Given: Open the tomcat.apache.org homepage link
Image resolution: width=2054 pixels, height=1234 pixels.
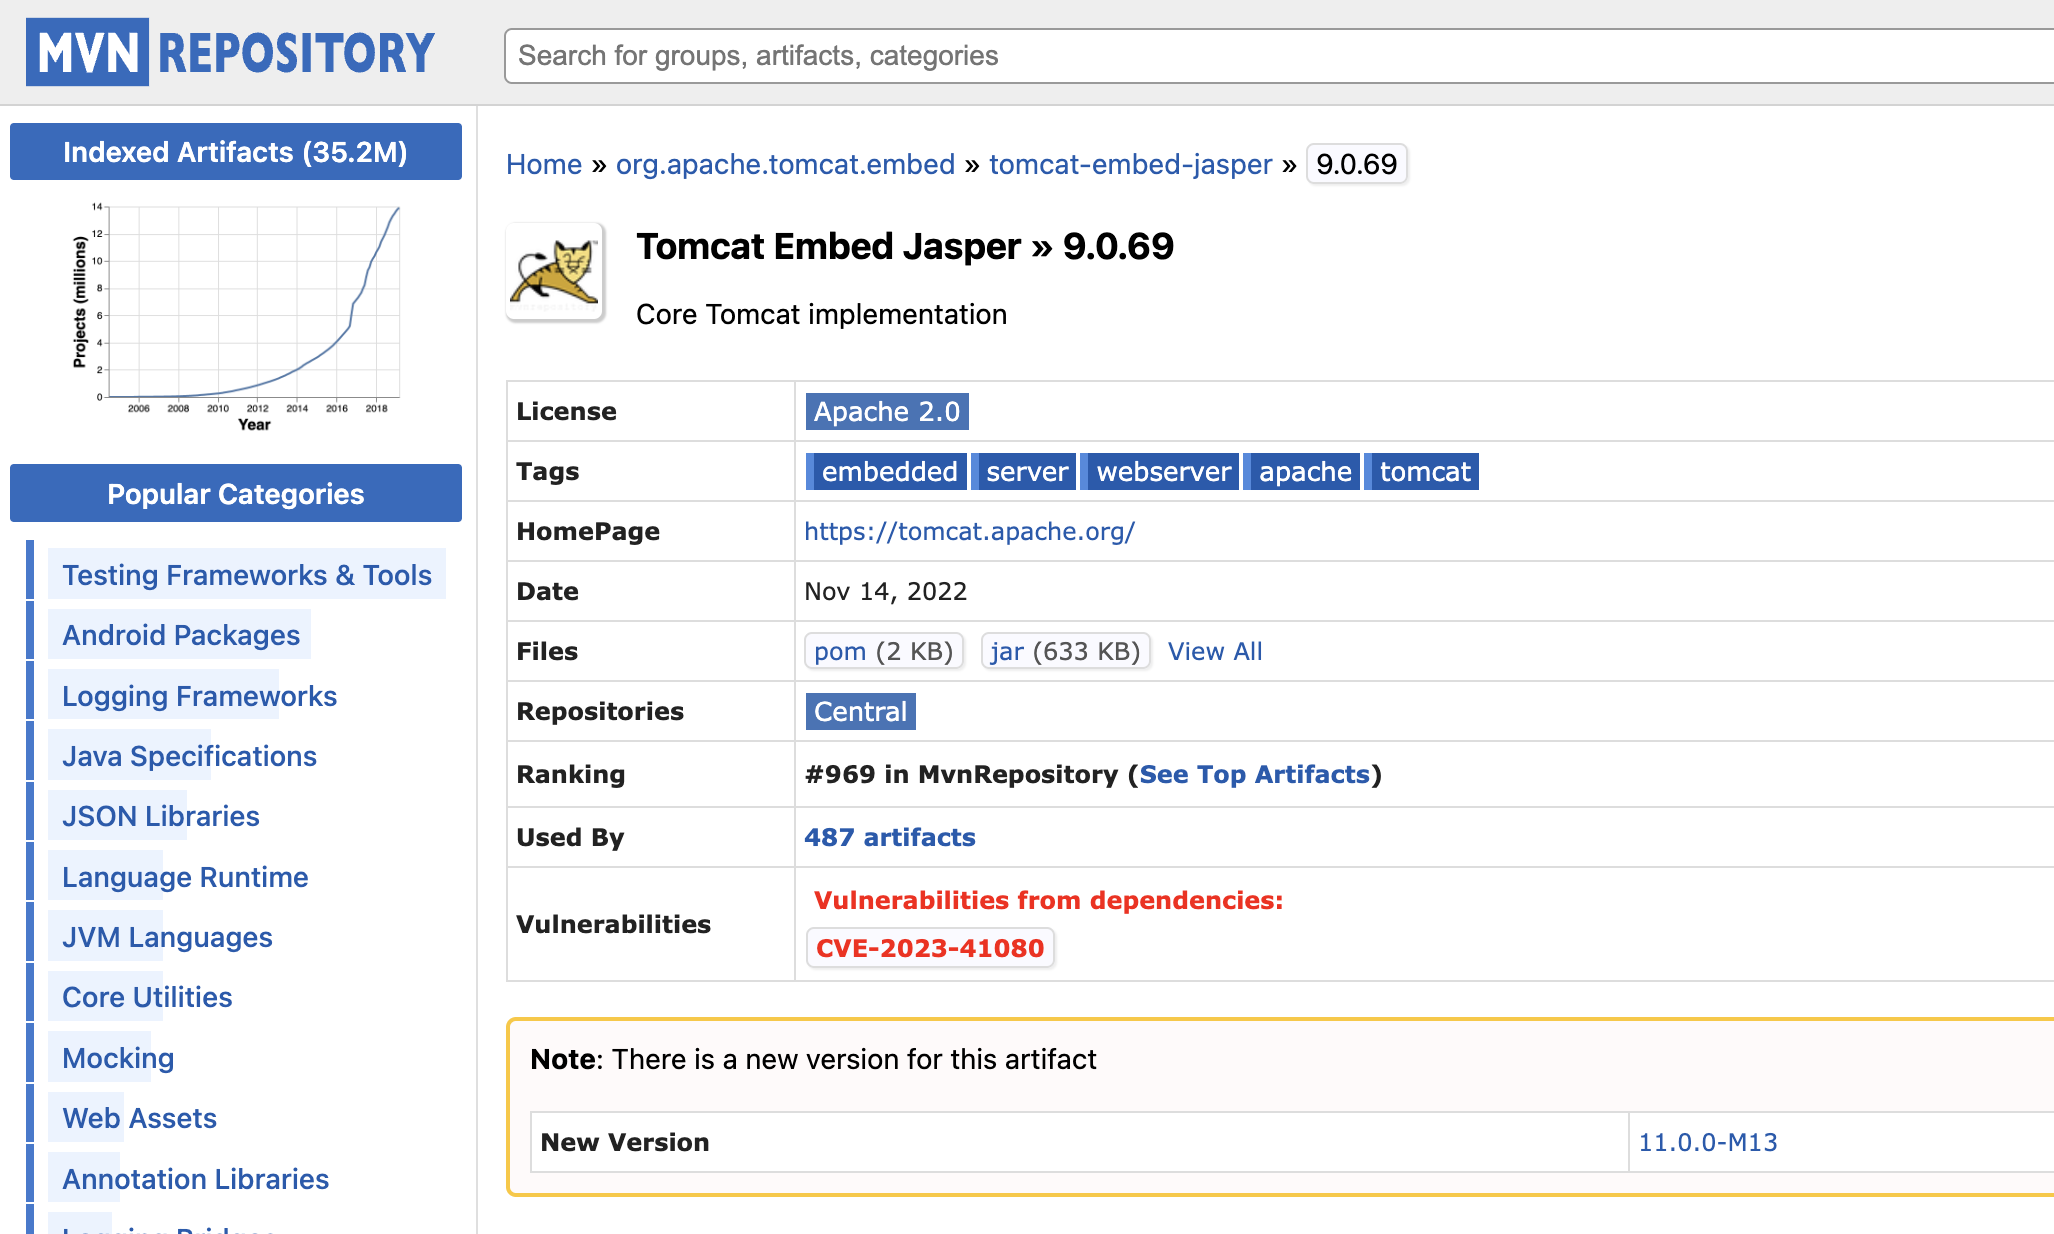Looking at the screenshot, I should 969,531.
